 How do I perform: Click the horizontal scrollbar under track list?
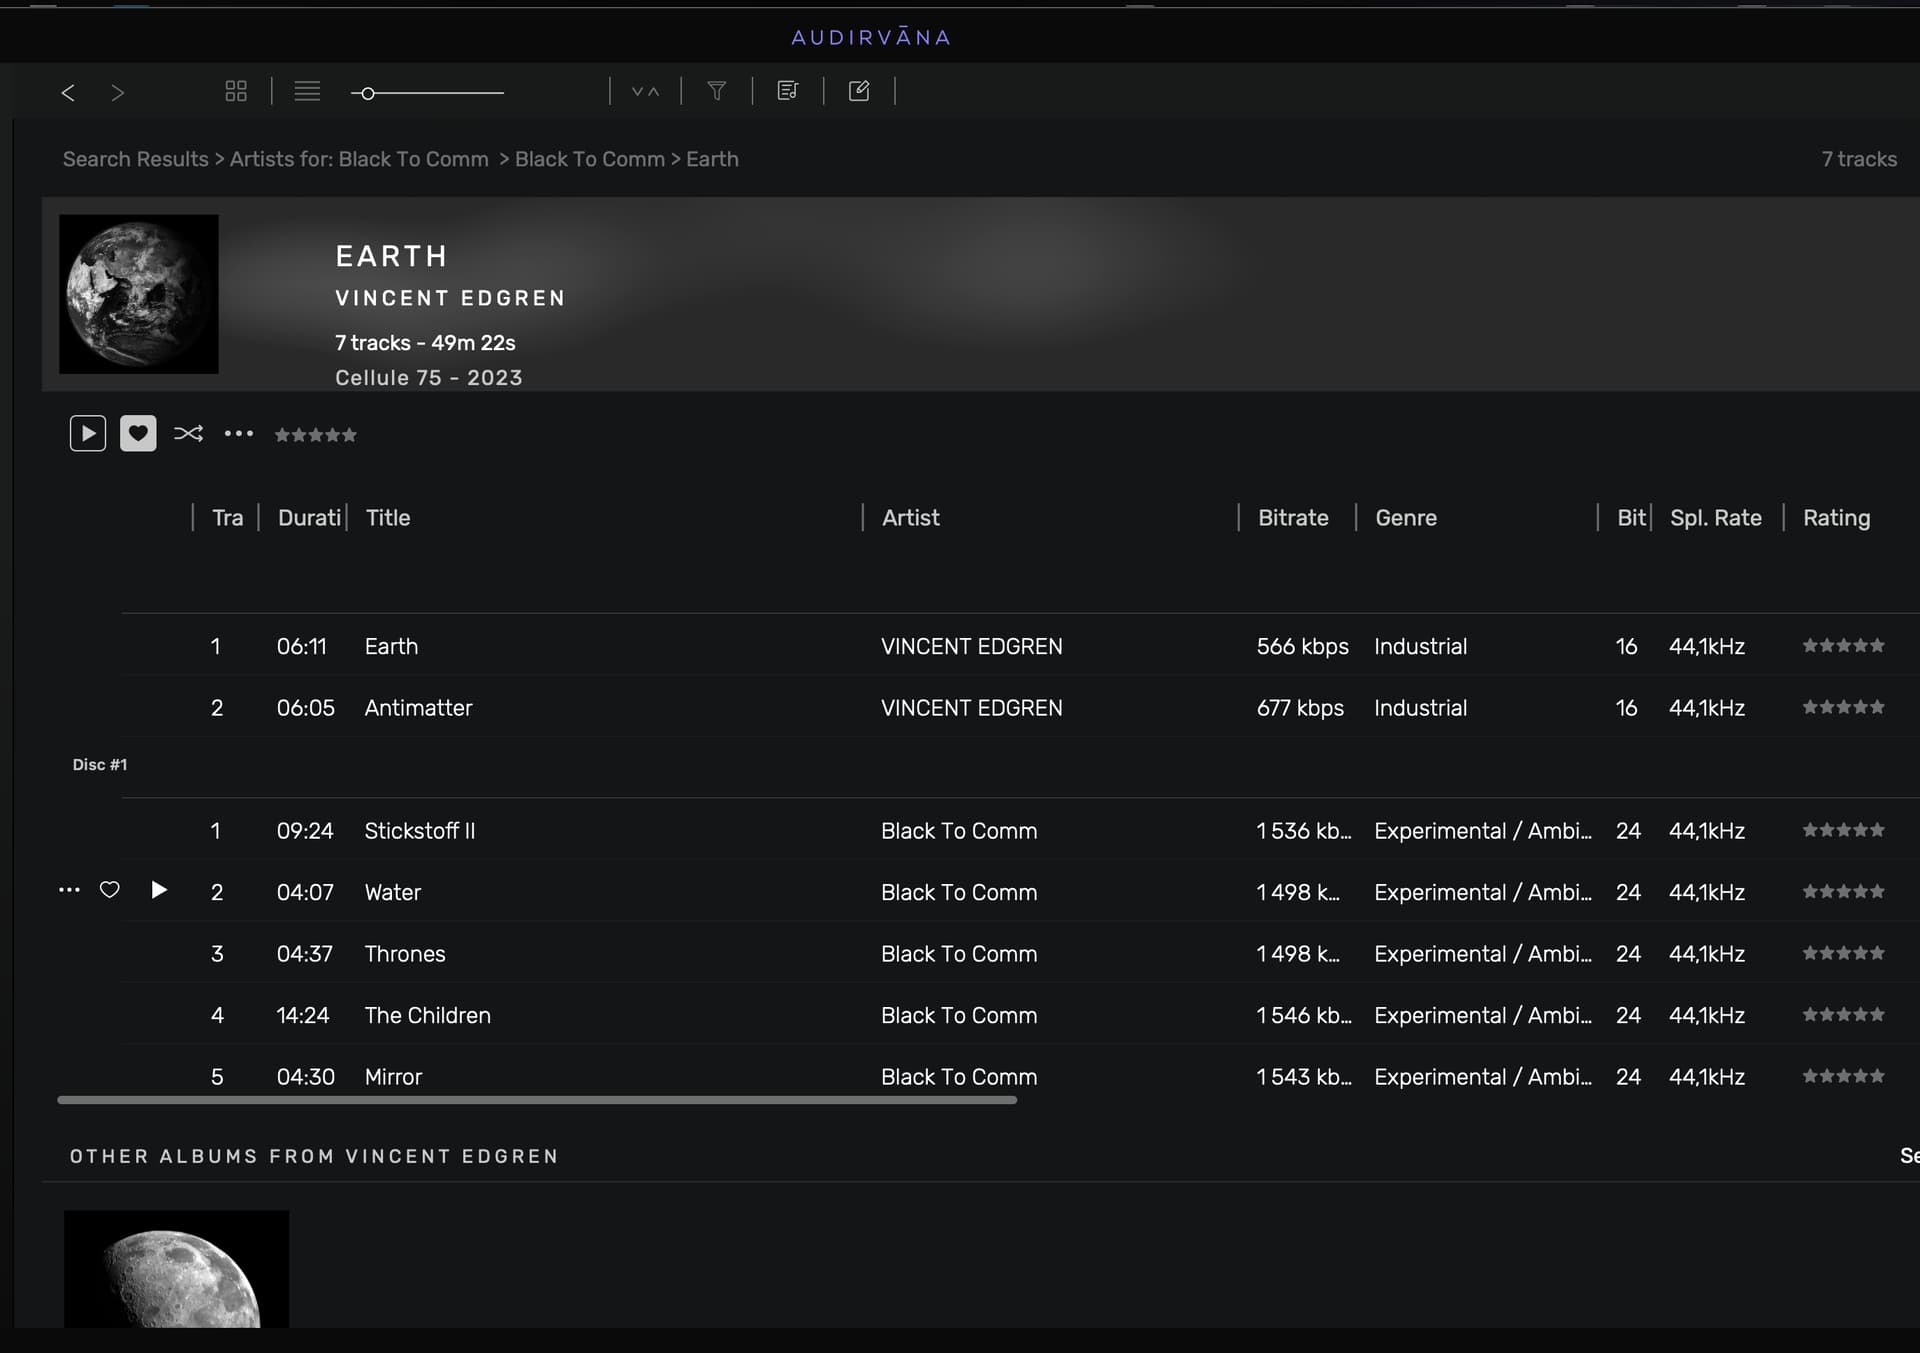tap(537, 1100)
